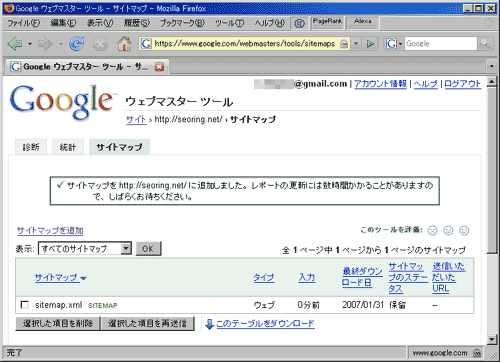The width and height of the screenshot is (500, 362).
Task: Click the Google search box
Action: [x=440, y=44]
